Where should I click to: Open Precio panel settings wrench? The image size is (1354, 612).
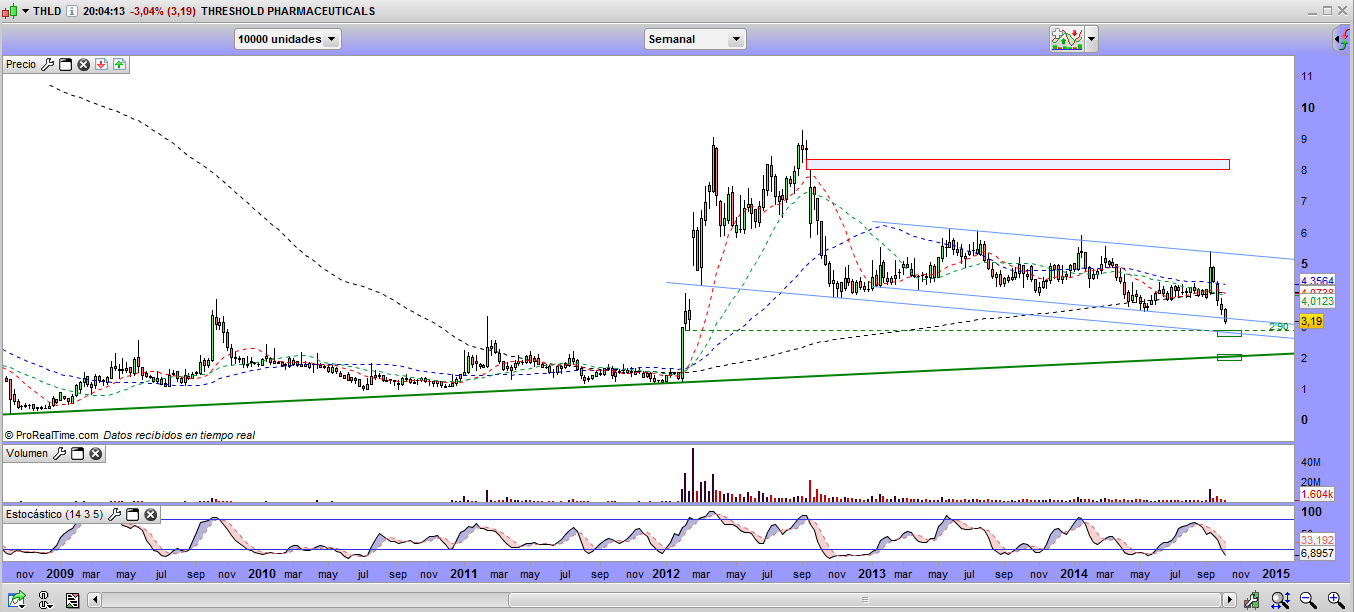coord(48,64)
